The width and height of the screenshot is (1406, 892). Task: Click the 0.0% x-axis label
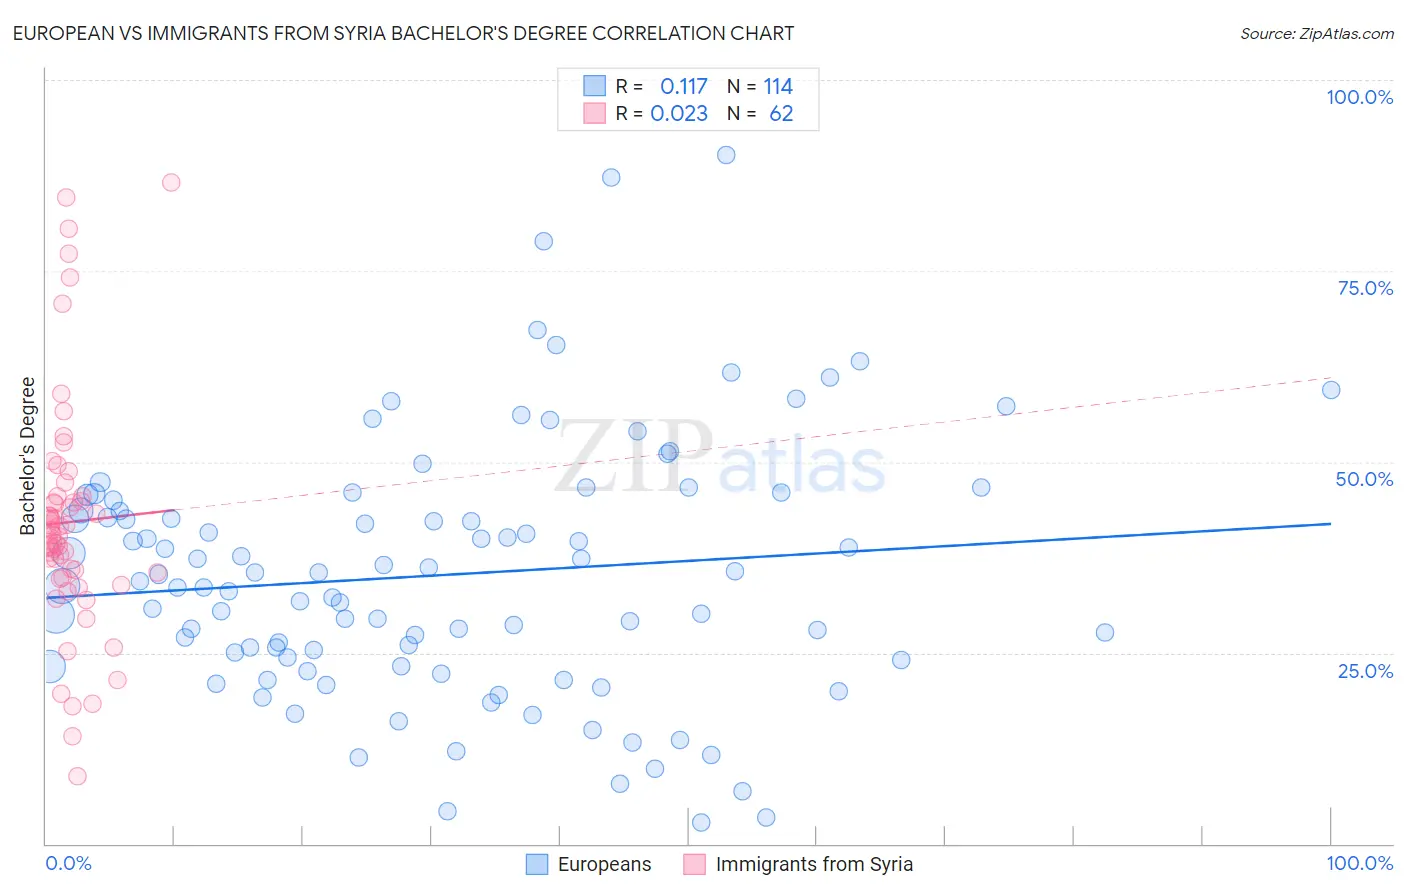pos(68,863)
